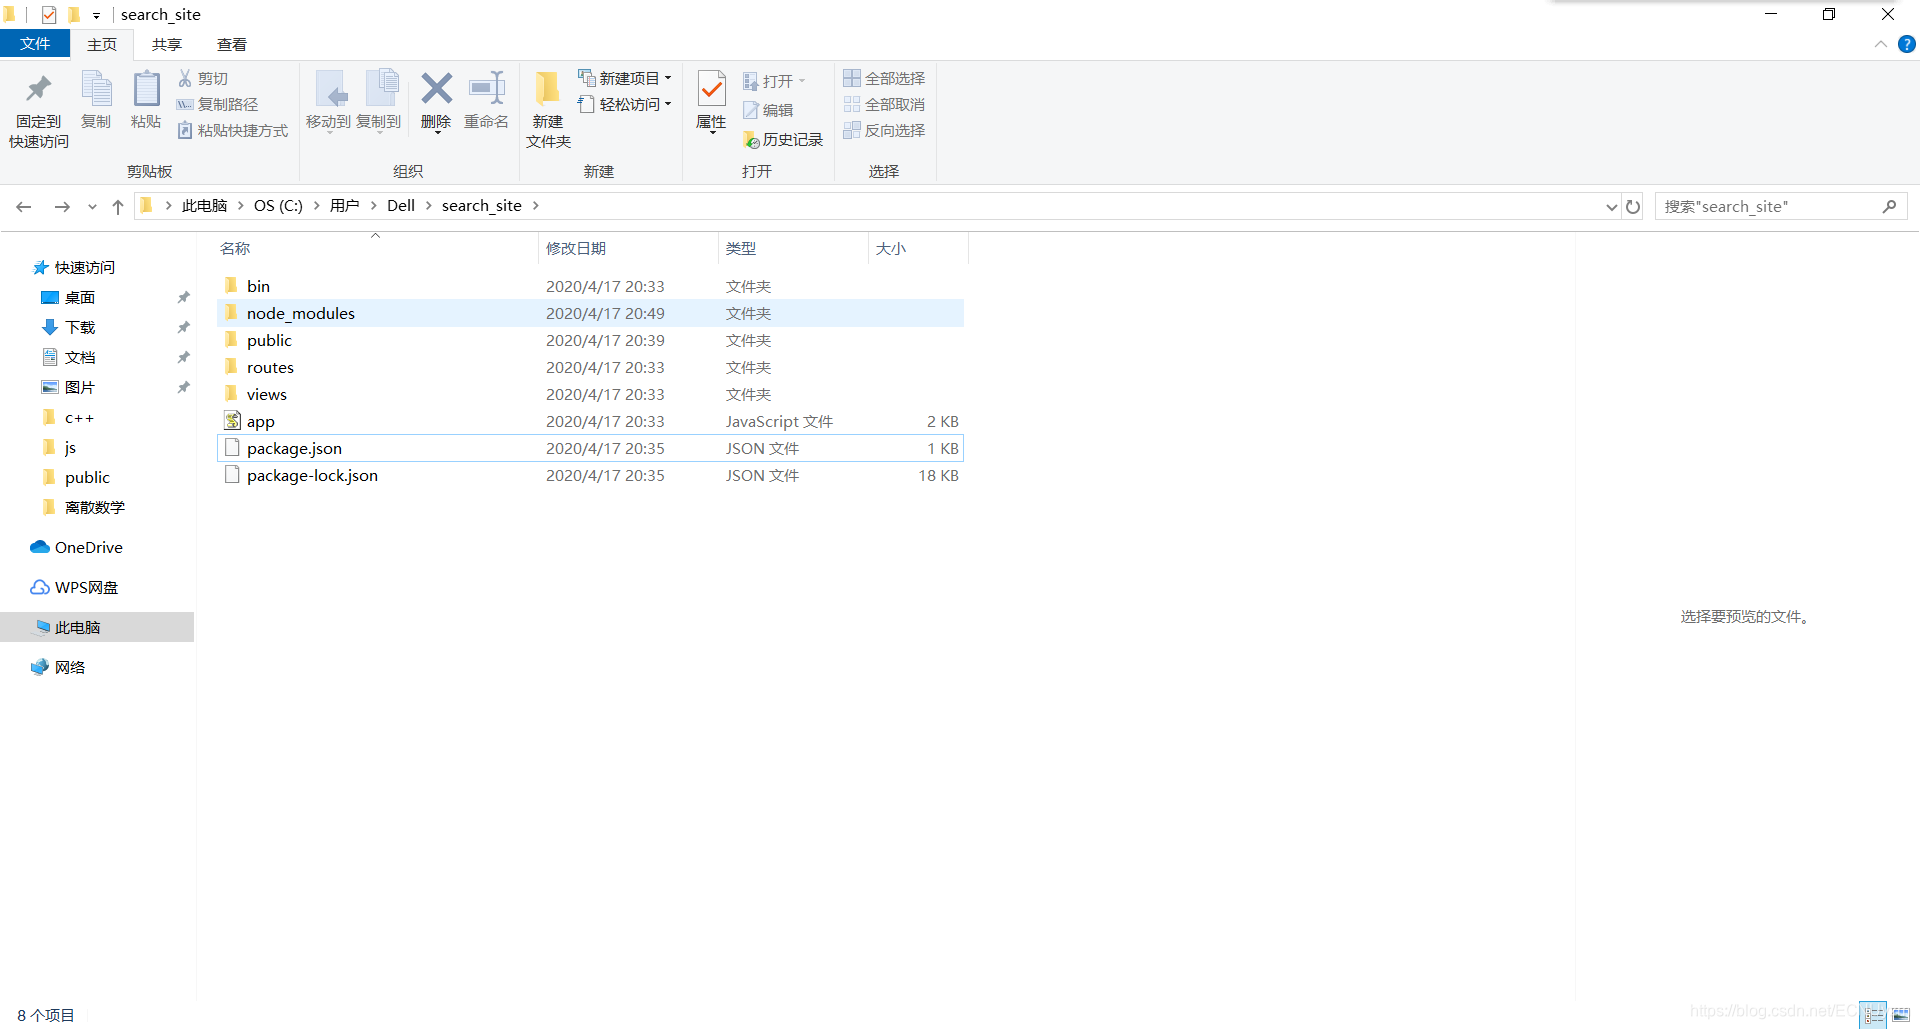Sort by Size (大小) column header
The width and height of the screenshot is (1920, 1029).
coord(918,248)
